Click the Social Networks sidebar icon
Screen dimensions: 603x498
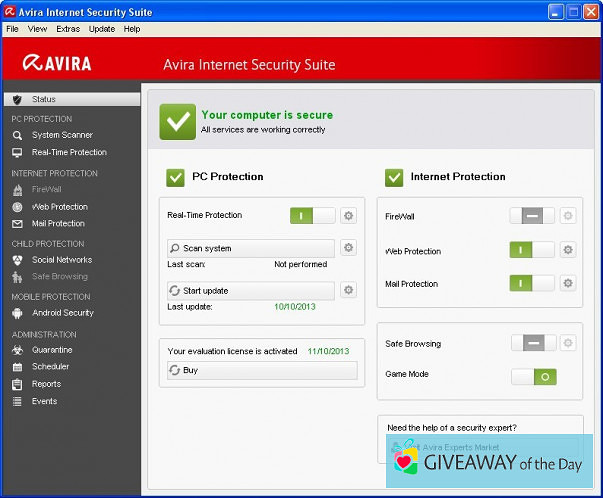[17, 260]
